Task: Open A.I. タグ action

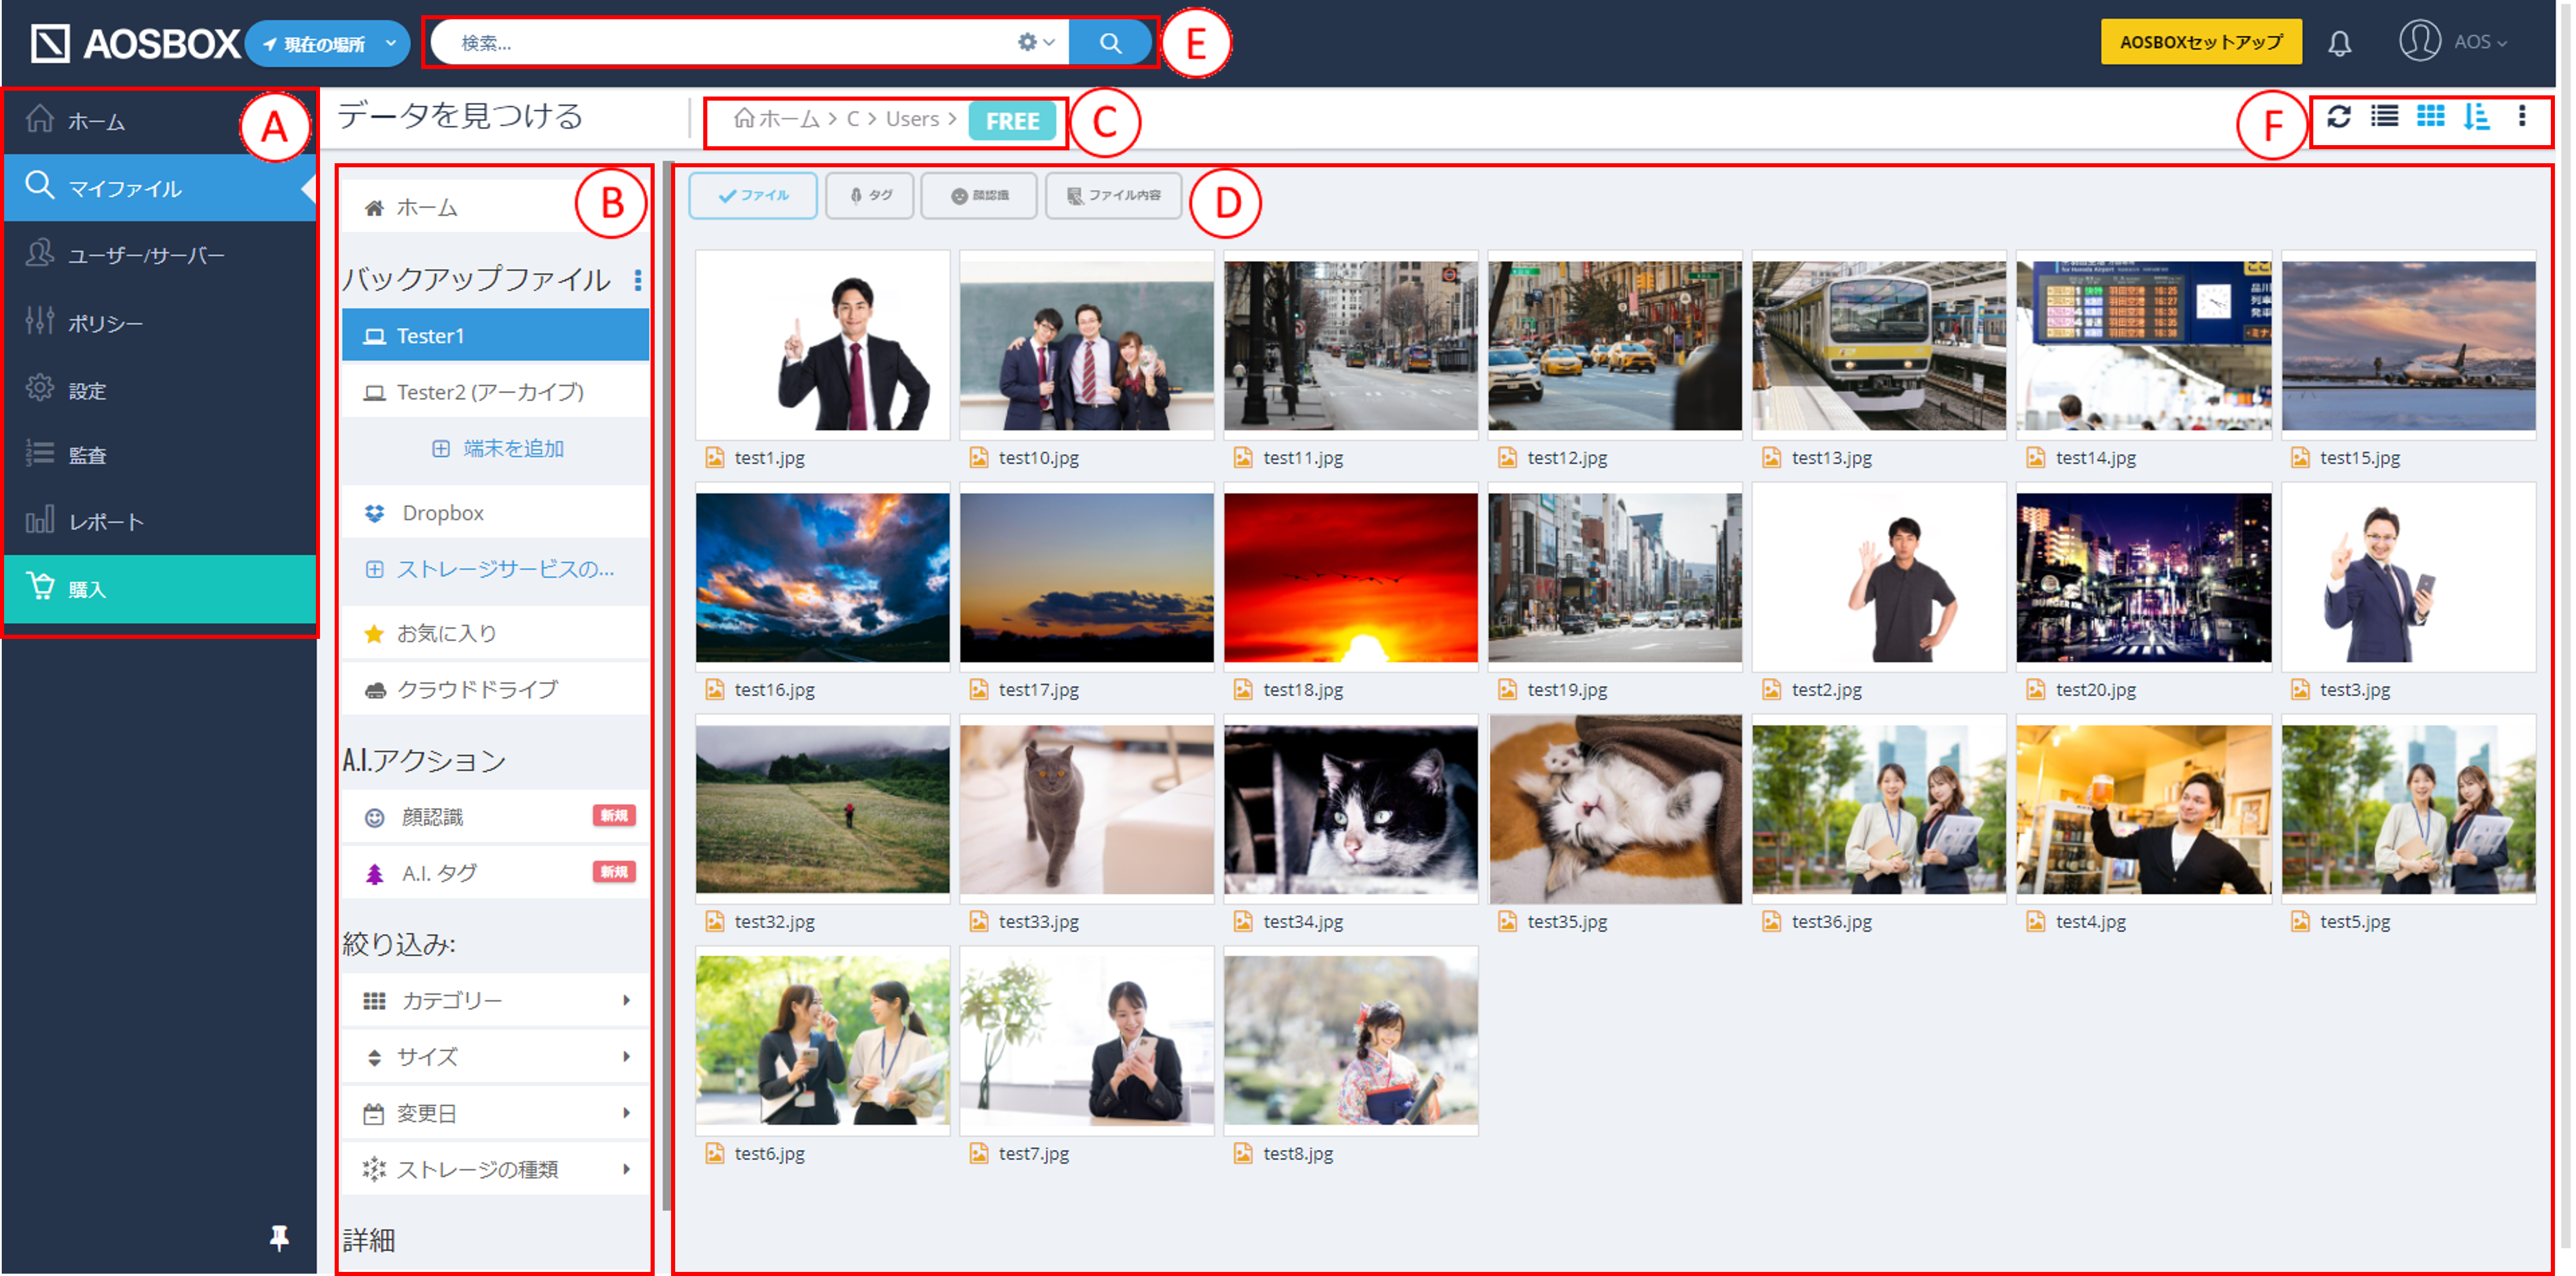Action: [x=496, y=873]
